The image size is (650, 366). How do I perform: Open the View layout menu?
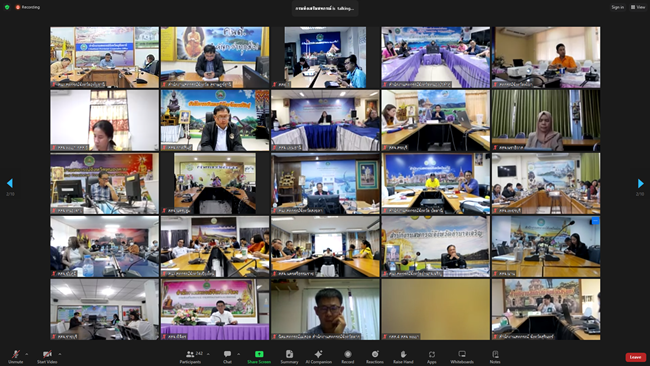pos(638,7)
